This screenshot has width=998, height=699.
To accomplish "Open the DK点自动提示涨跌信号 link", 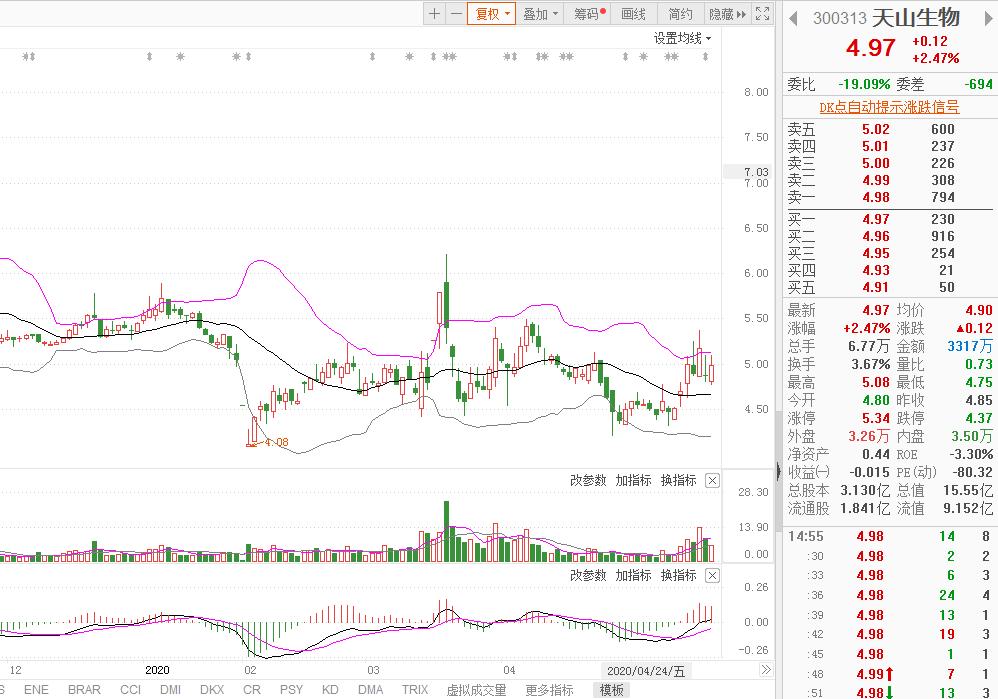I will [x=889, y=107].
